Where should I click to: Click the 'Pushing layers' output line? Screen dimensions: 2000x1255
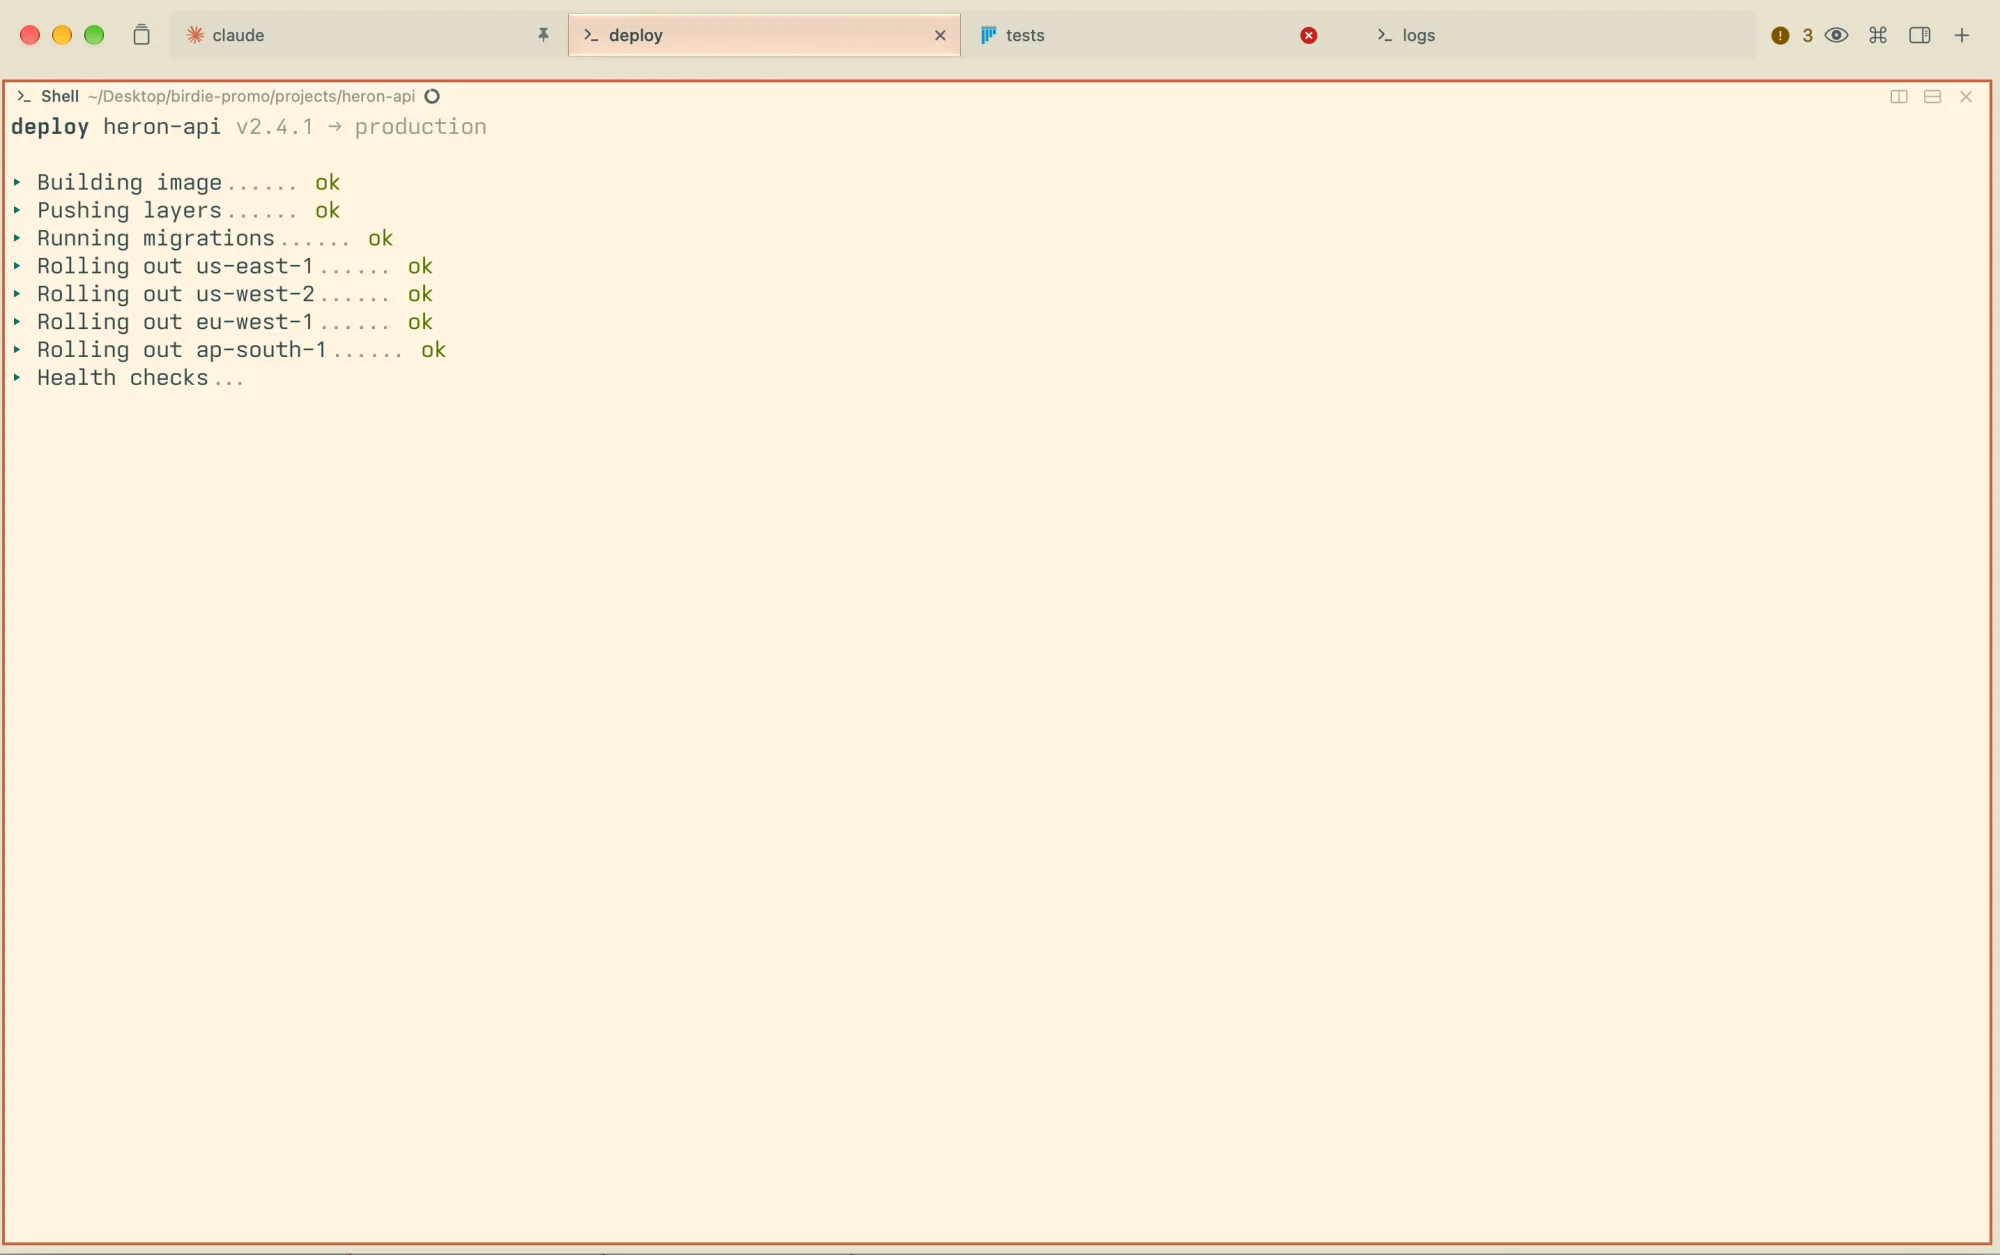point(177,211)
